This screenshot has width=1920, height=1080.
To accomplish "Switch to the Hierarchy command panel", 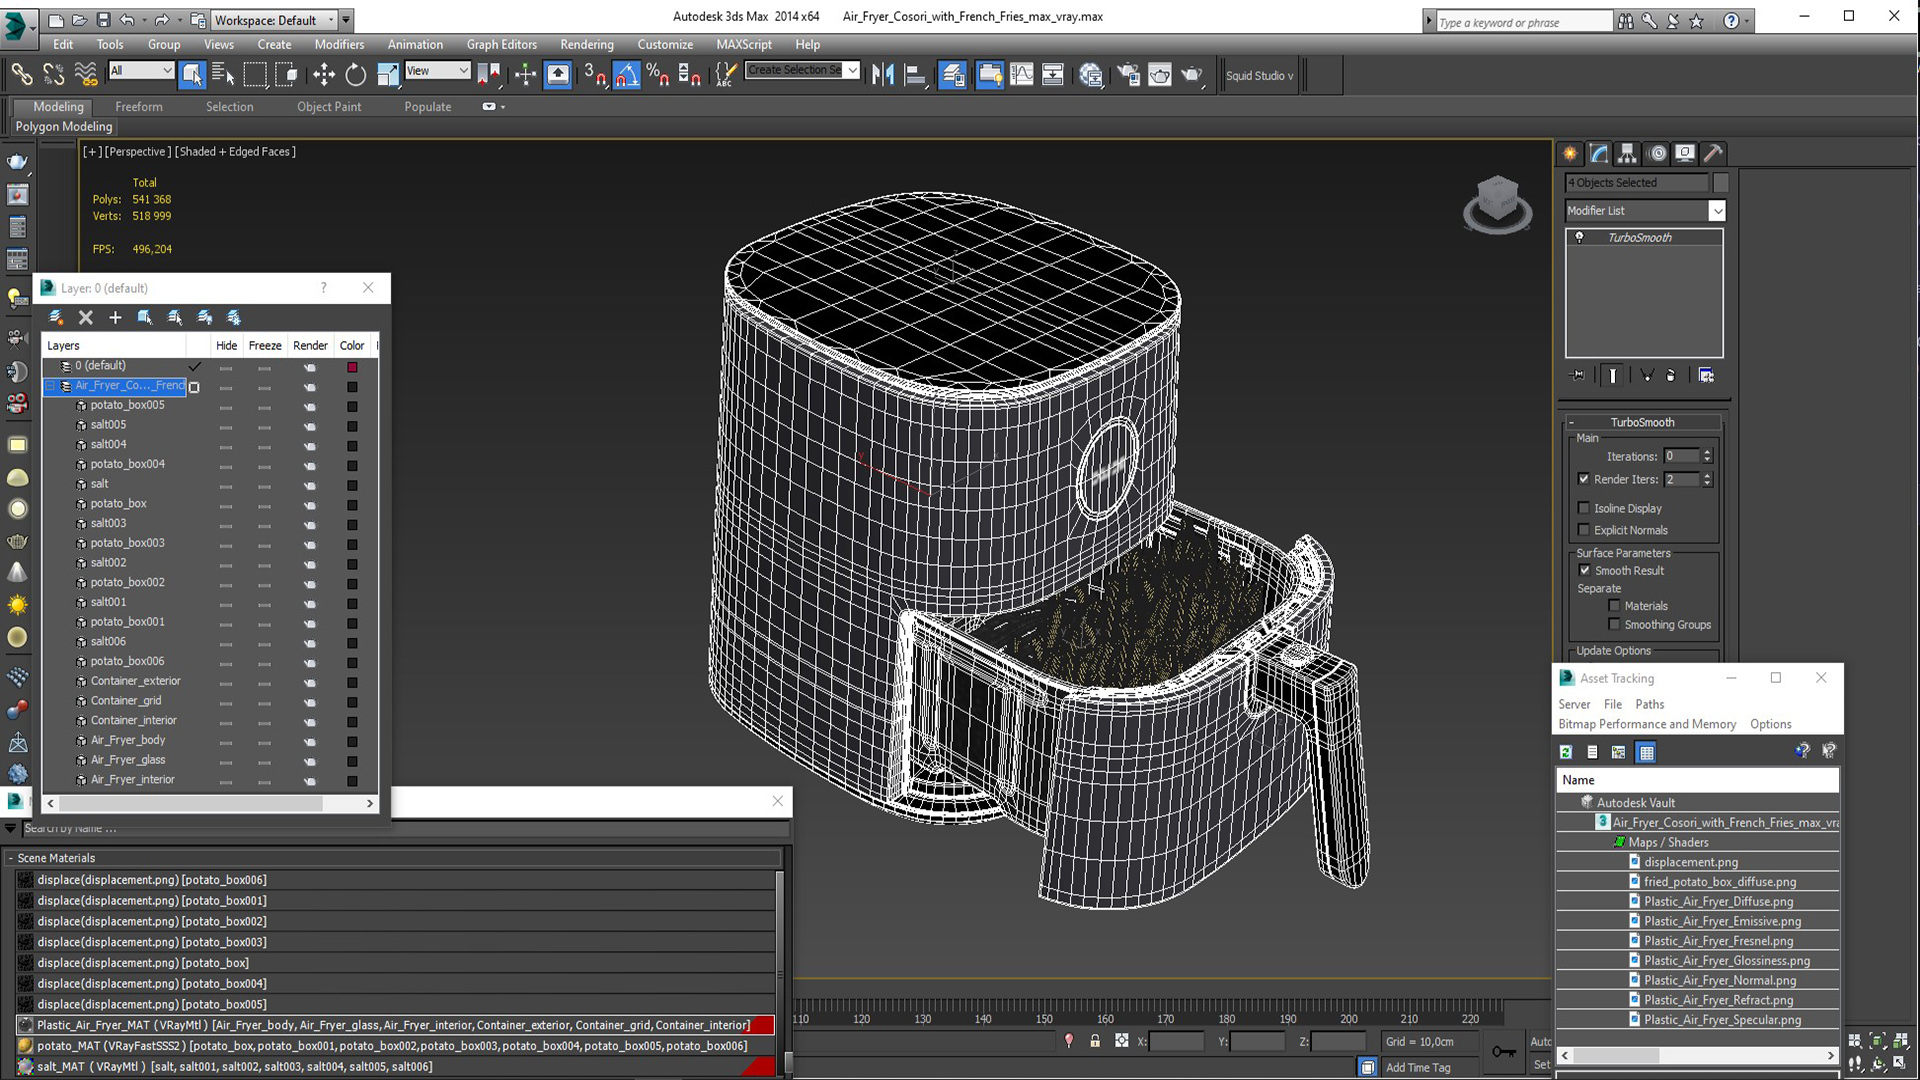I will (x=1627, y=153).
